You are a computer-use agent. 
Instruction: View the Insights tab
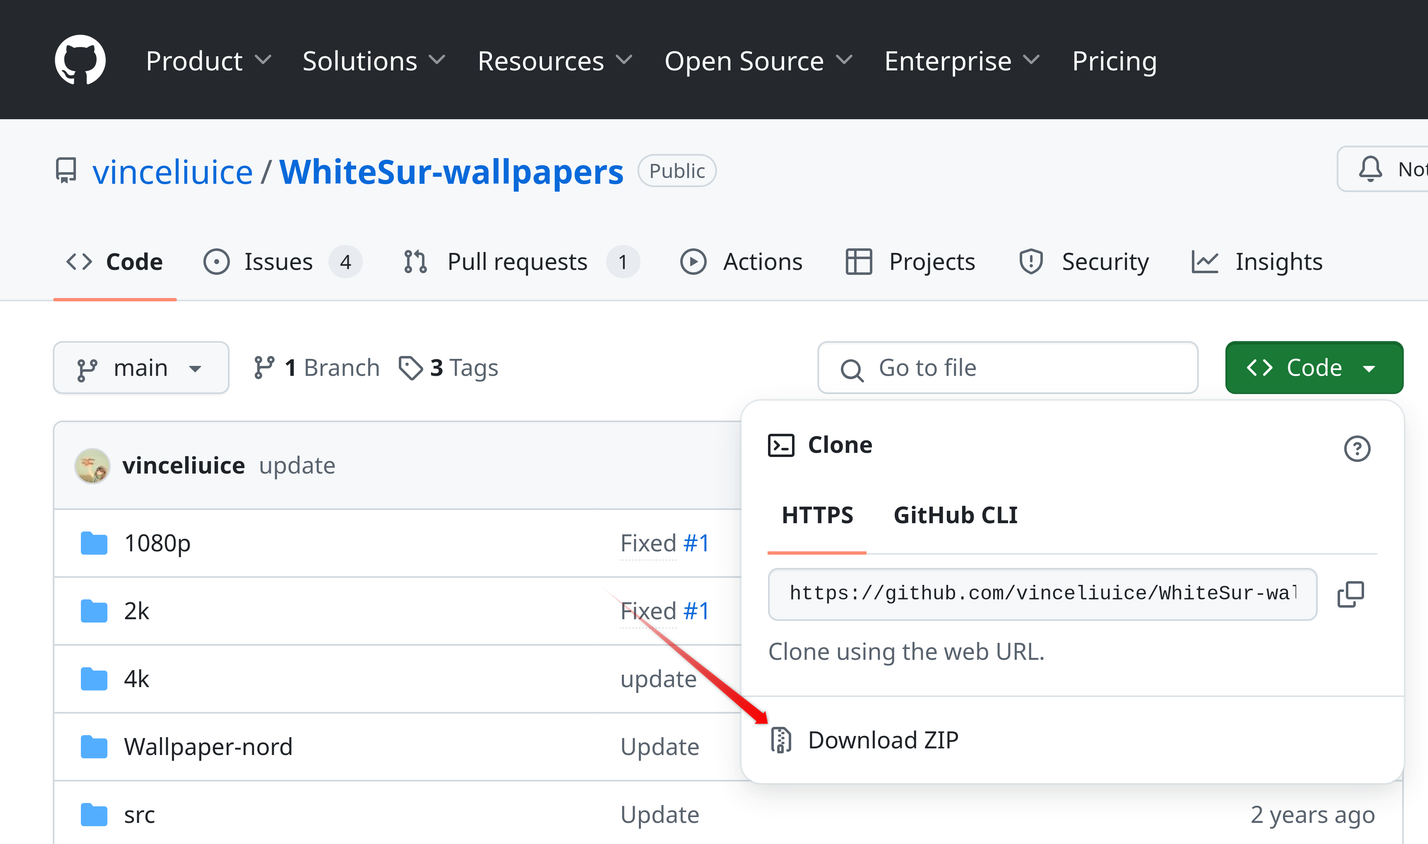point(1257,262)
